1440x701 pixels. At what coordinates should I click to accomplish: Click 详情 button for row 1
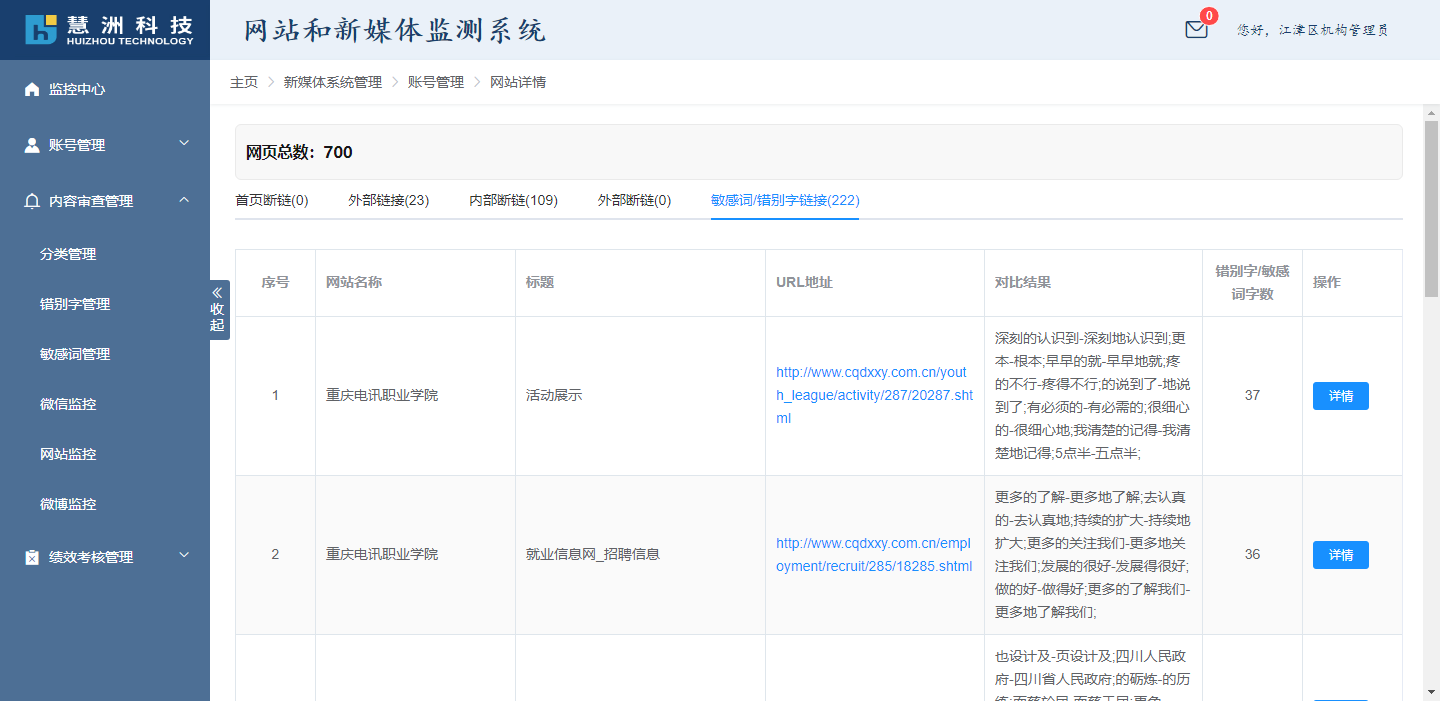point(1340,396)
